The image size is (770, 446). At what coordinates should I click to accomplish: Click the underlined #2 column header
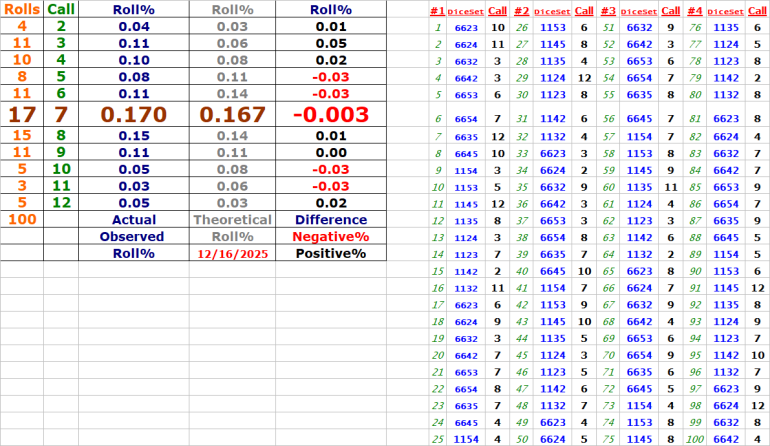(521, 10)
